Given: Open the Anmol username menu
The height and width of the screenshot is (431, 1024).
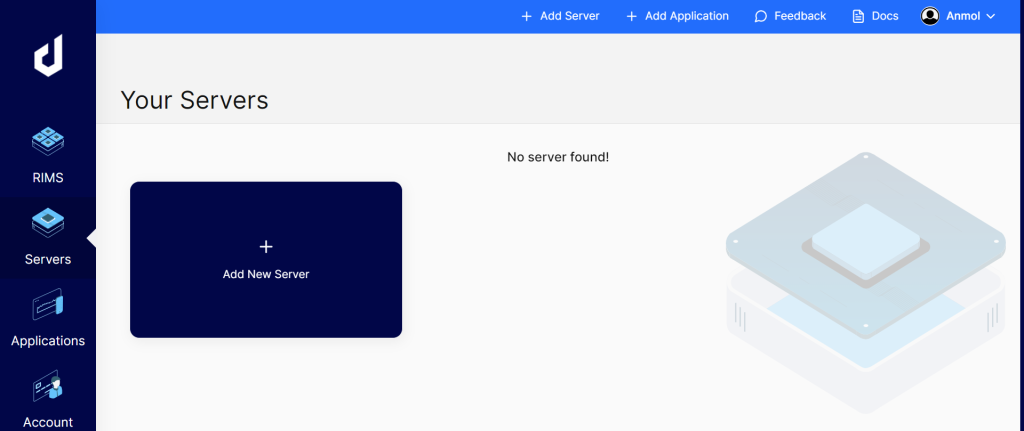Looking at the screenshot, I should [962, 16].
